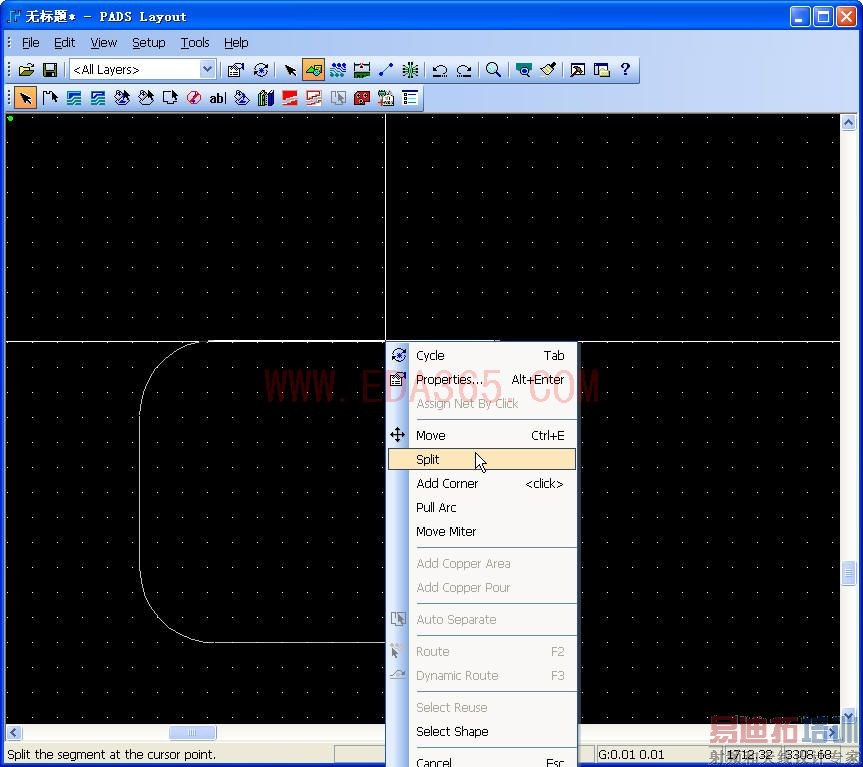
Task: Choose Add Corner from the context menu
Action: click(x=482, y=484)
